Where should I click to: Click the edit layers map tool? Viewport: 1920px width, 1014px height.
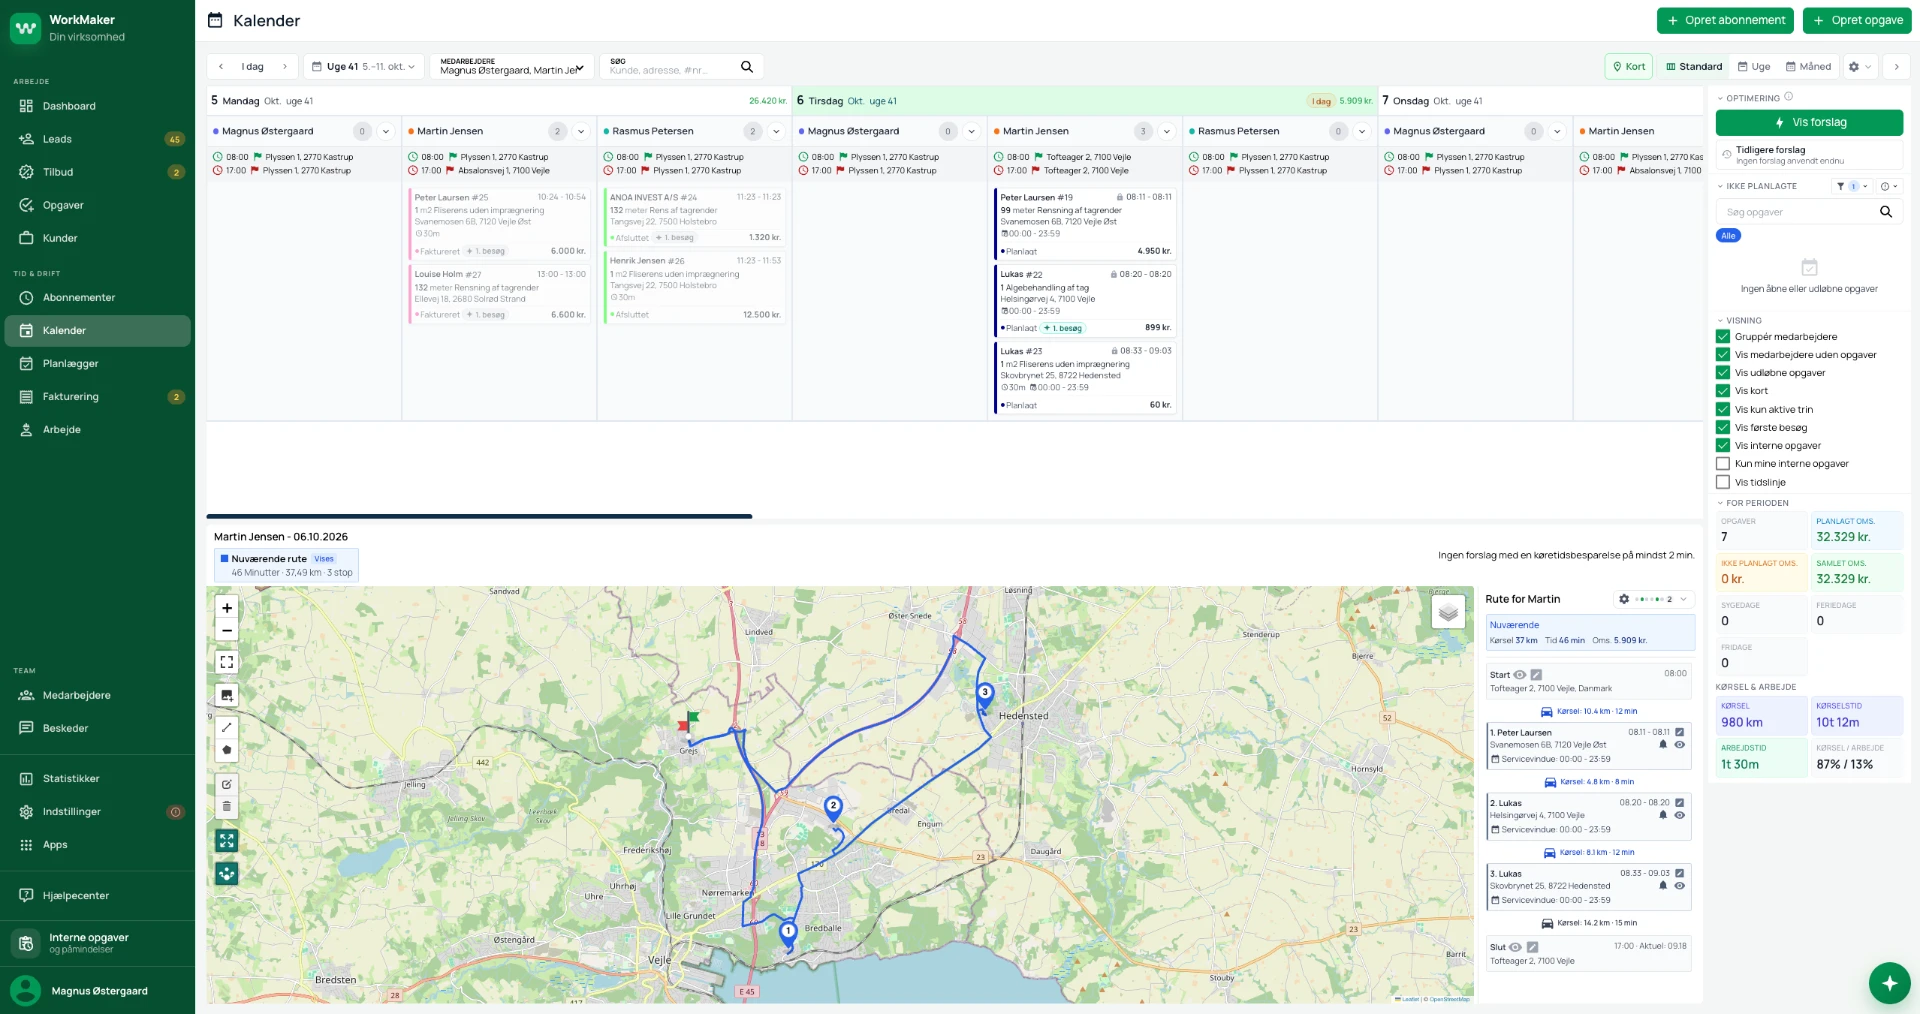pos(227,784)
